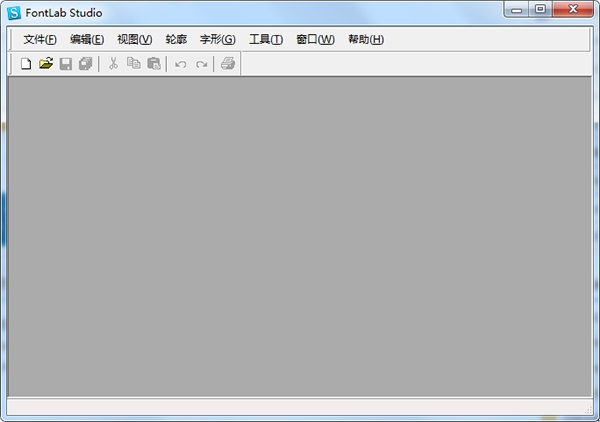Open the 帮助(H) menu
This screenshot has height=422, width=600.
366,39
